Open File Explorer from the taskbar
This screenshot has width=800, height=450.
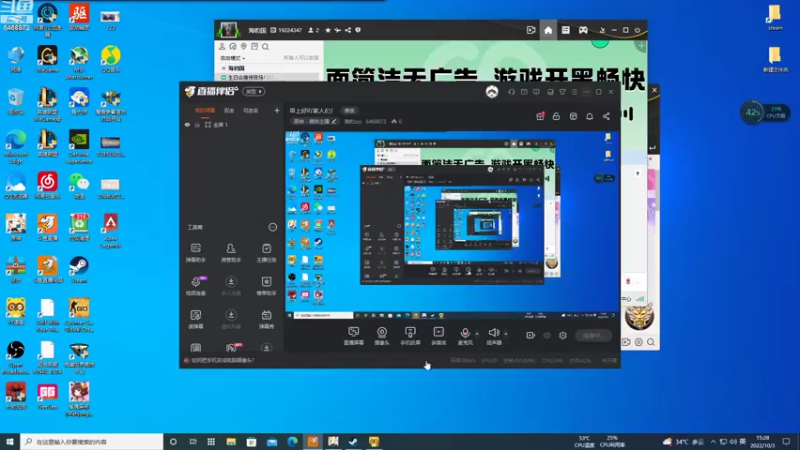pyautogui.click(x=231, y=442)
